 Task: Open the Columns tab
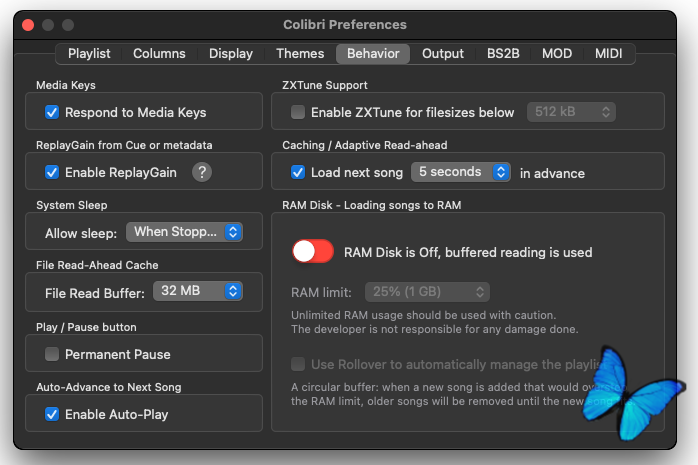(159, 53)
